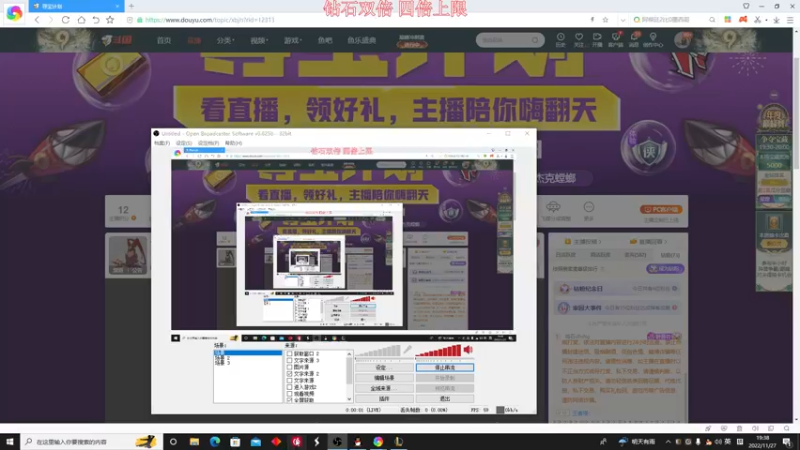Click the Windows taskbar search box
This screenshot has width=800, height=450.
[90, 441]
